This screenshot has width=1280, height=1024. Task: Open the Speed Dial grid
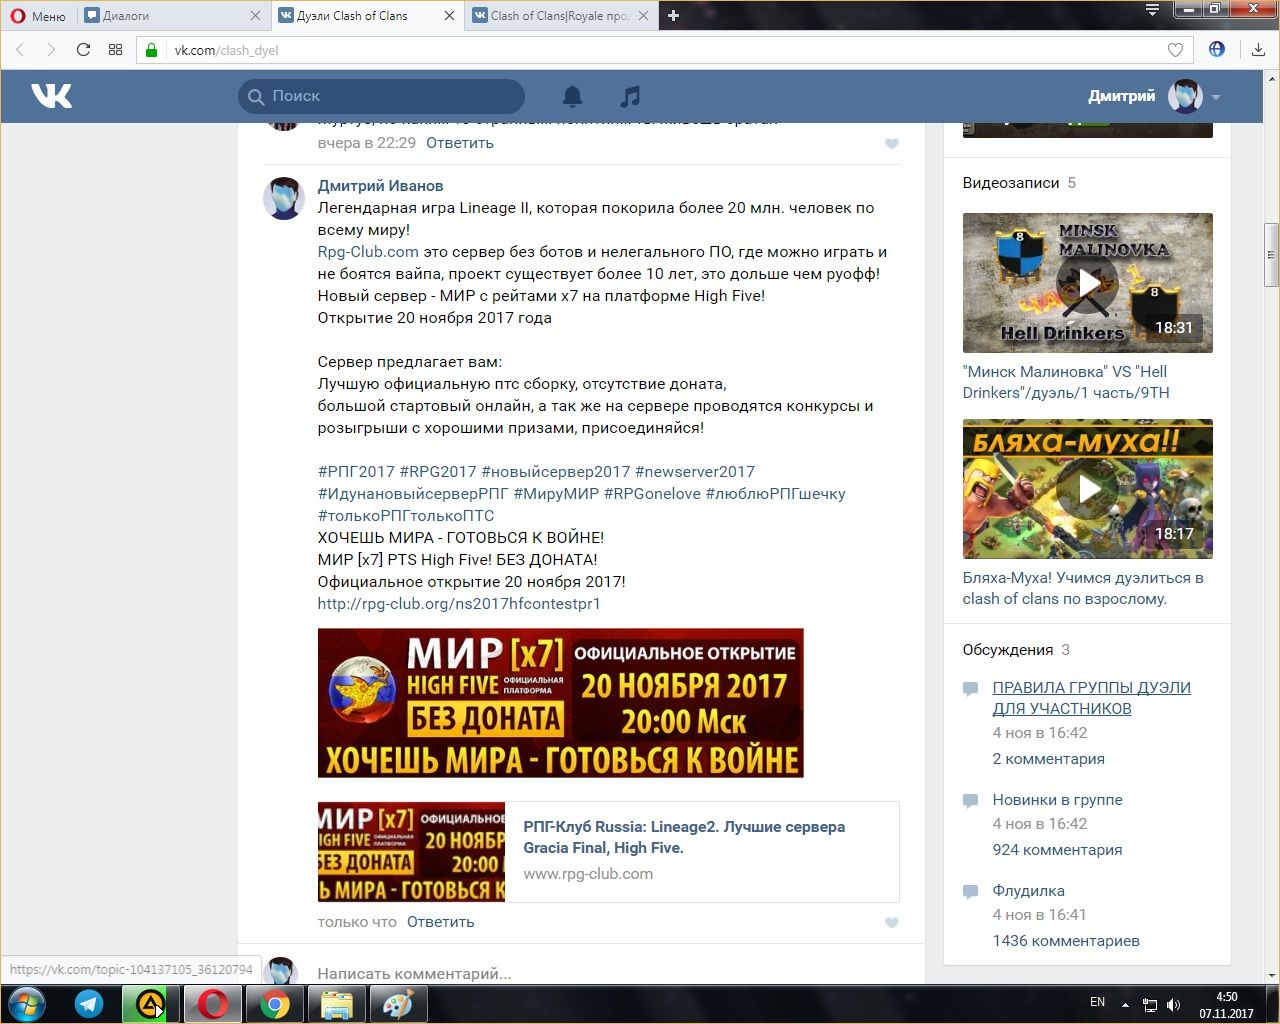115,50
